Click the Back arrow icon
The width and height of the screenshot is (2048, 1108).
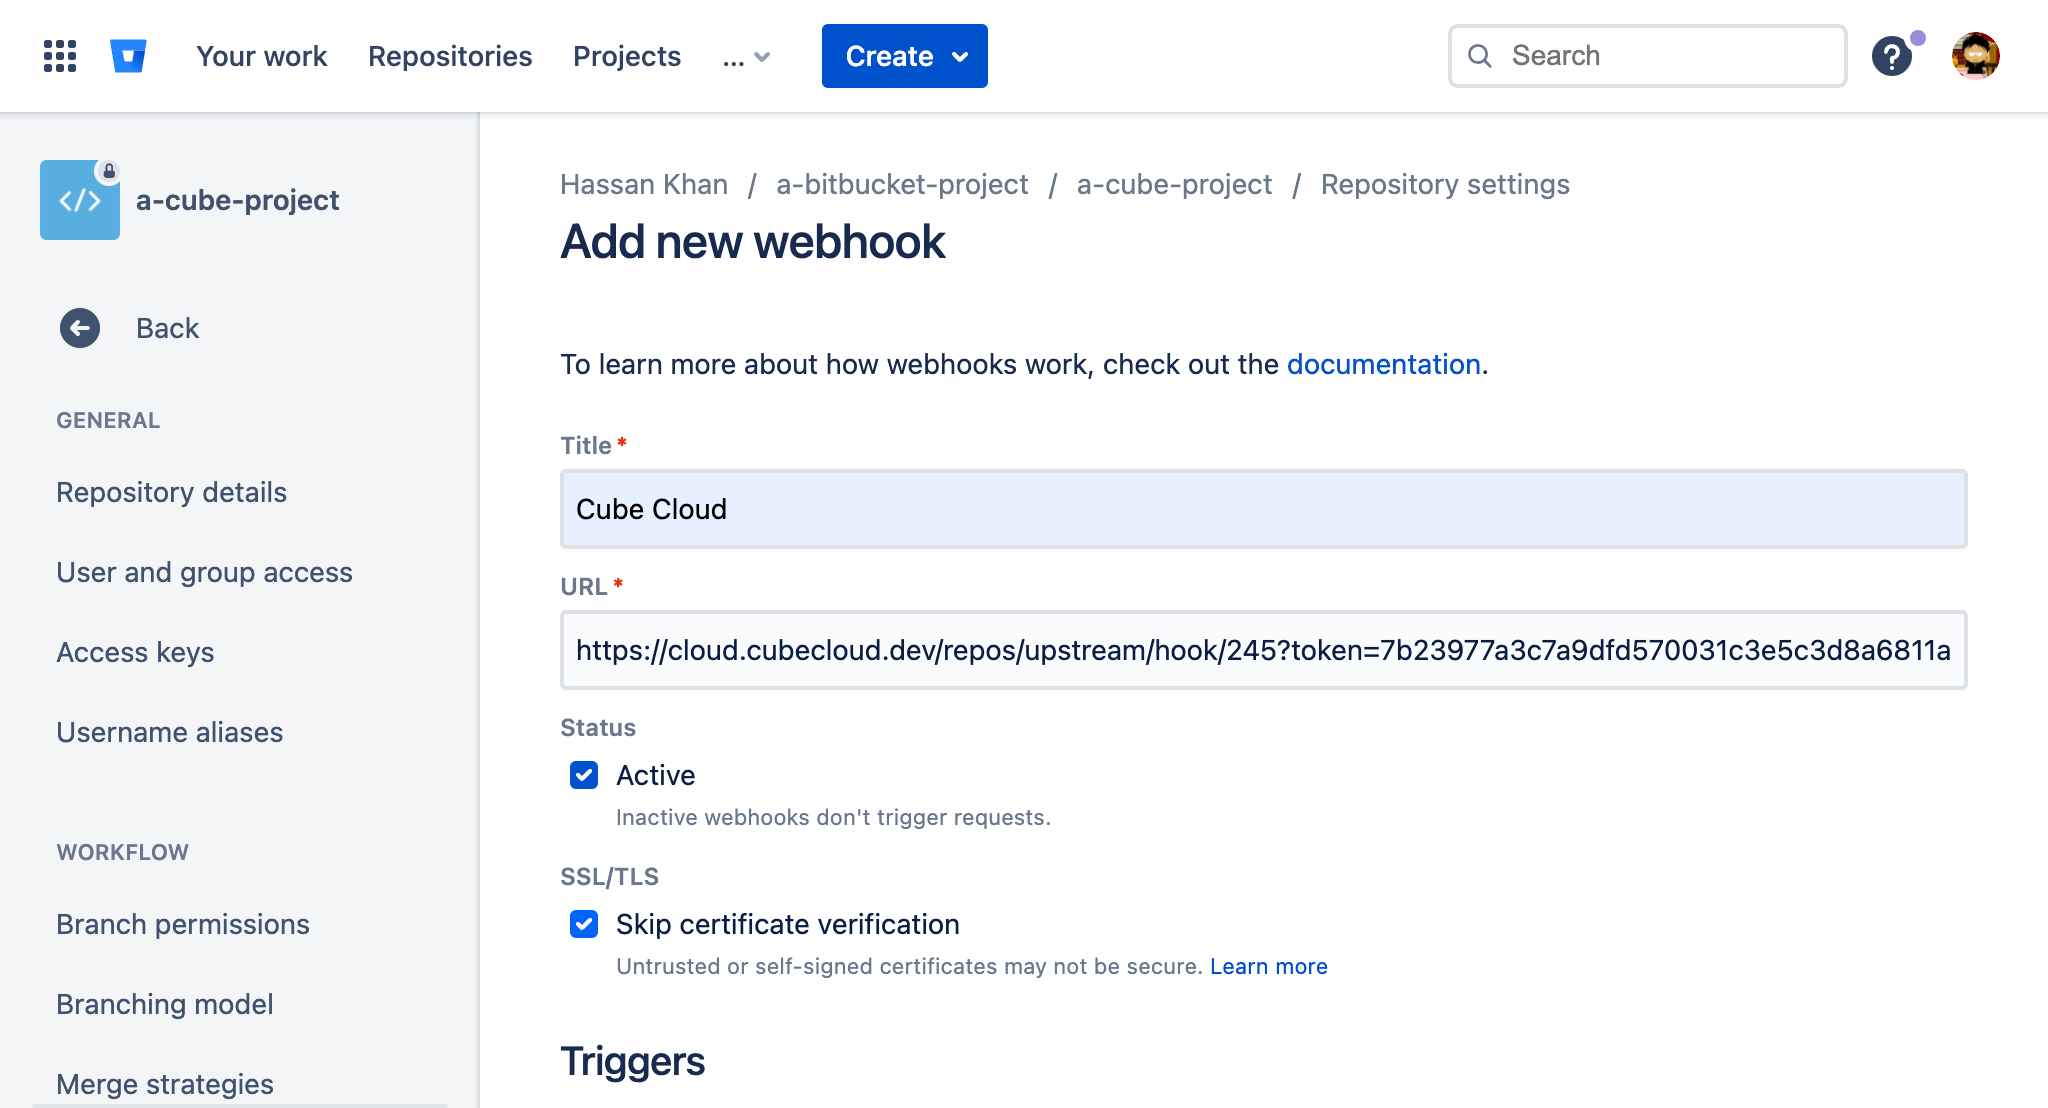point(80,328)
